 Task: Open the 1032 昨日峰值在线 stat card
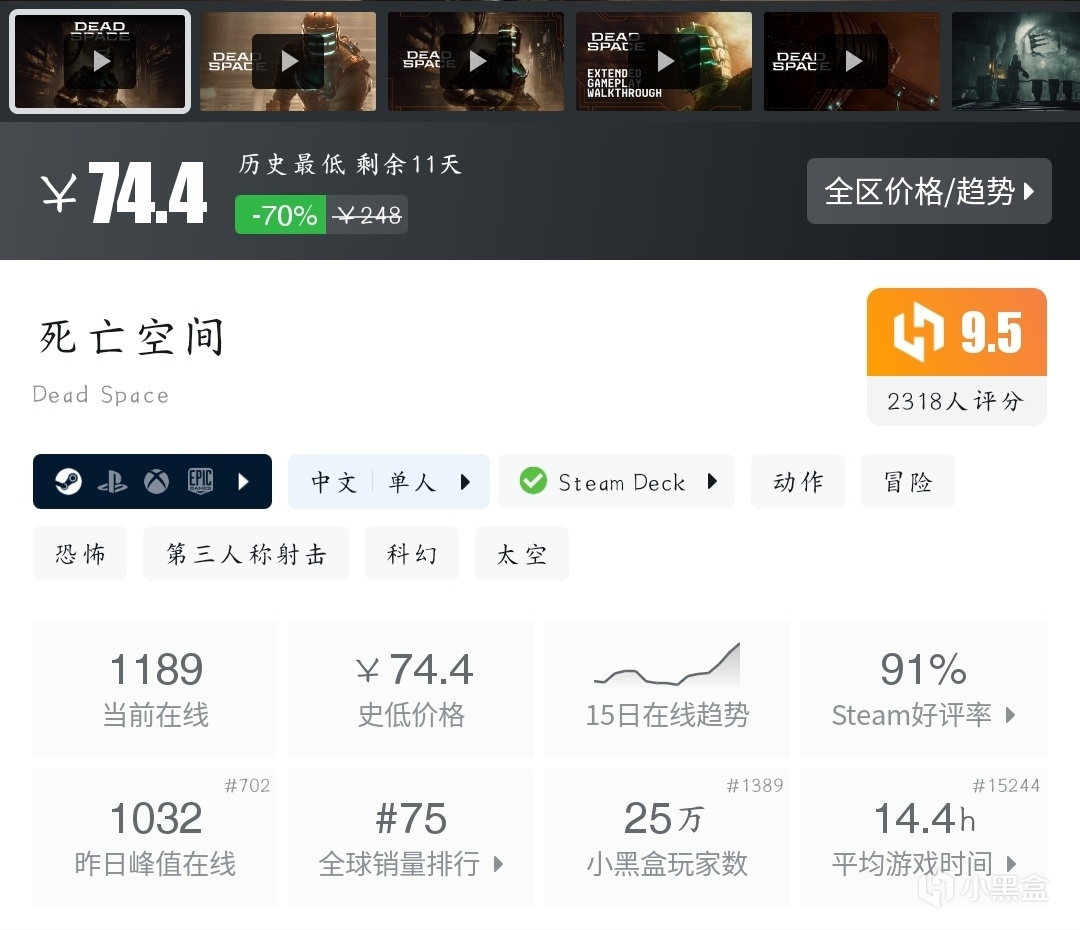click(155, 838)
